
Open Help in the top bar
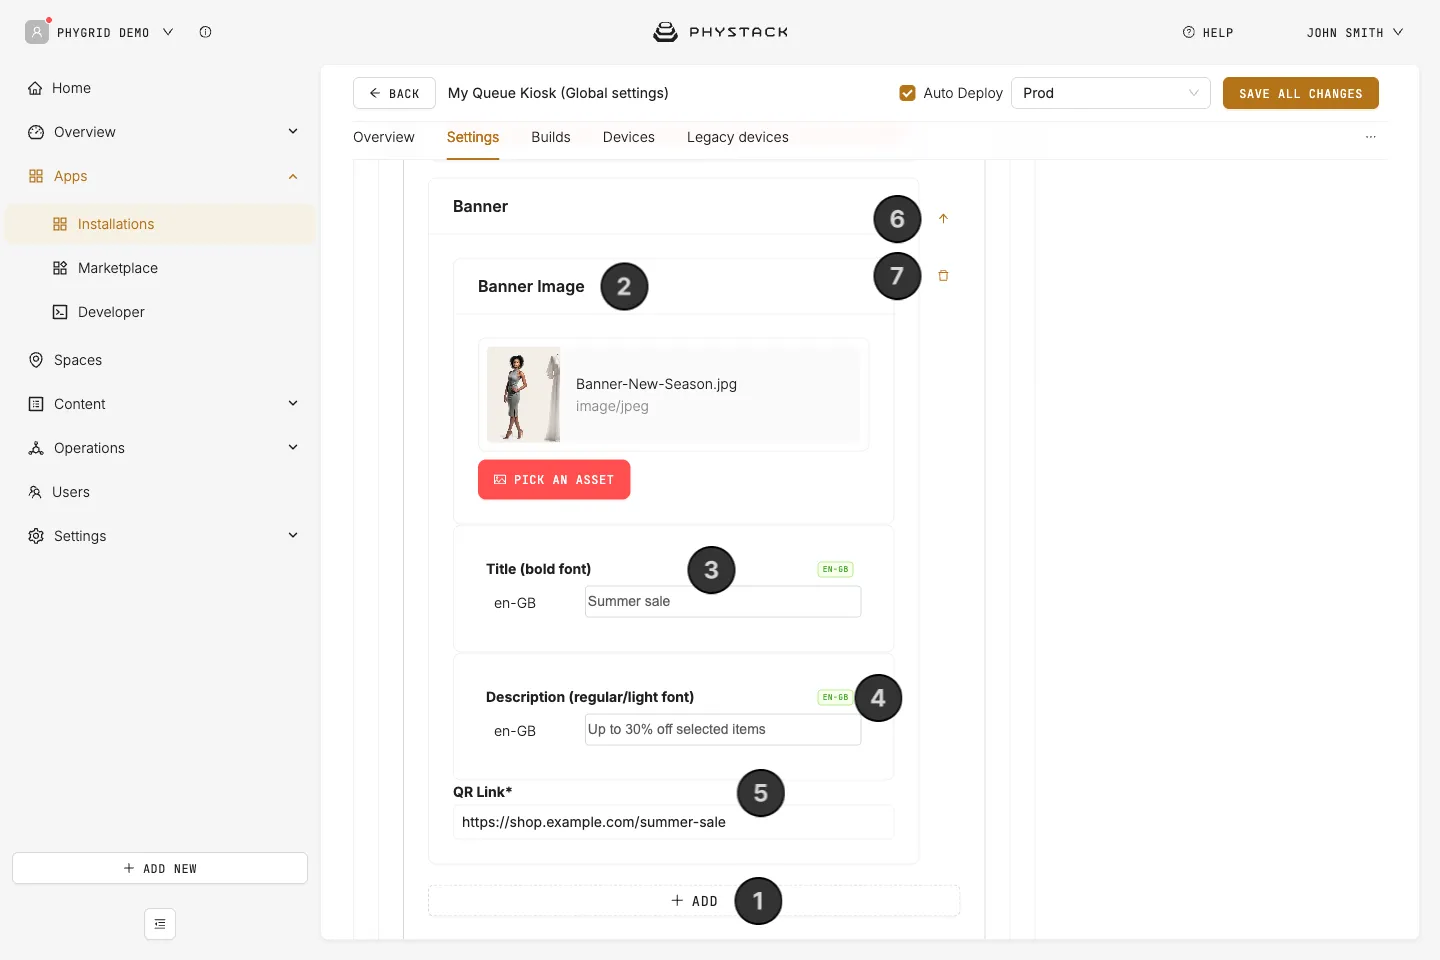(x=1208, y=32)
